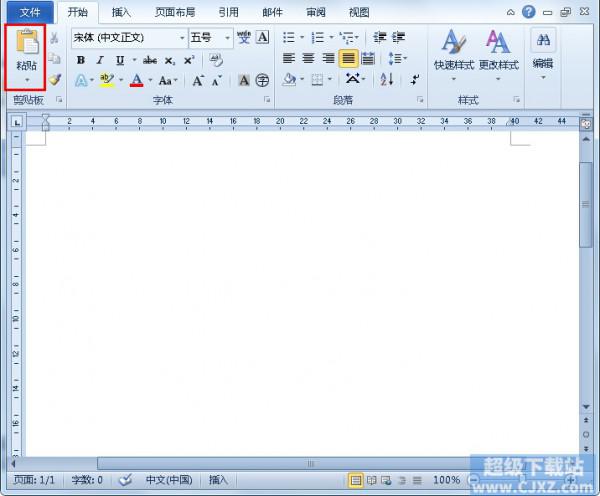Toggle strikethrough abc formatting
This screenshot has height=496, width=600.
150,60
